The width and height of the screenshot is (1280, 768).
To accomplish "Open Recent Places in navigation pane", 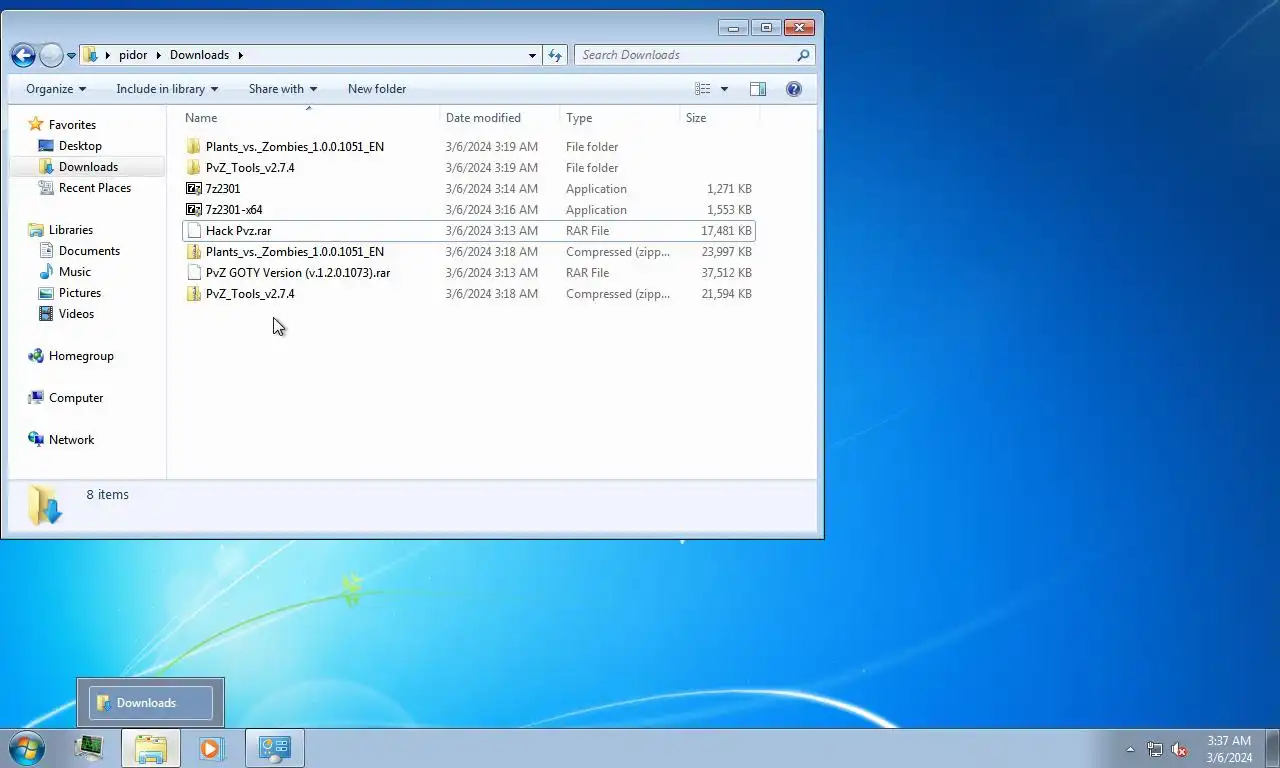I will (x=94, y=188).
